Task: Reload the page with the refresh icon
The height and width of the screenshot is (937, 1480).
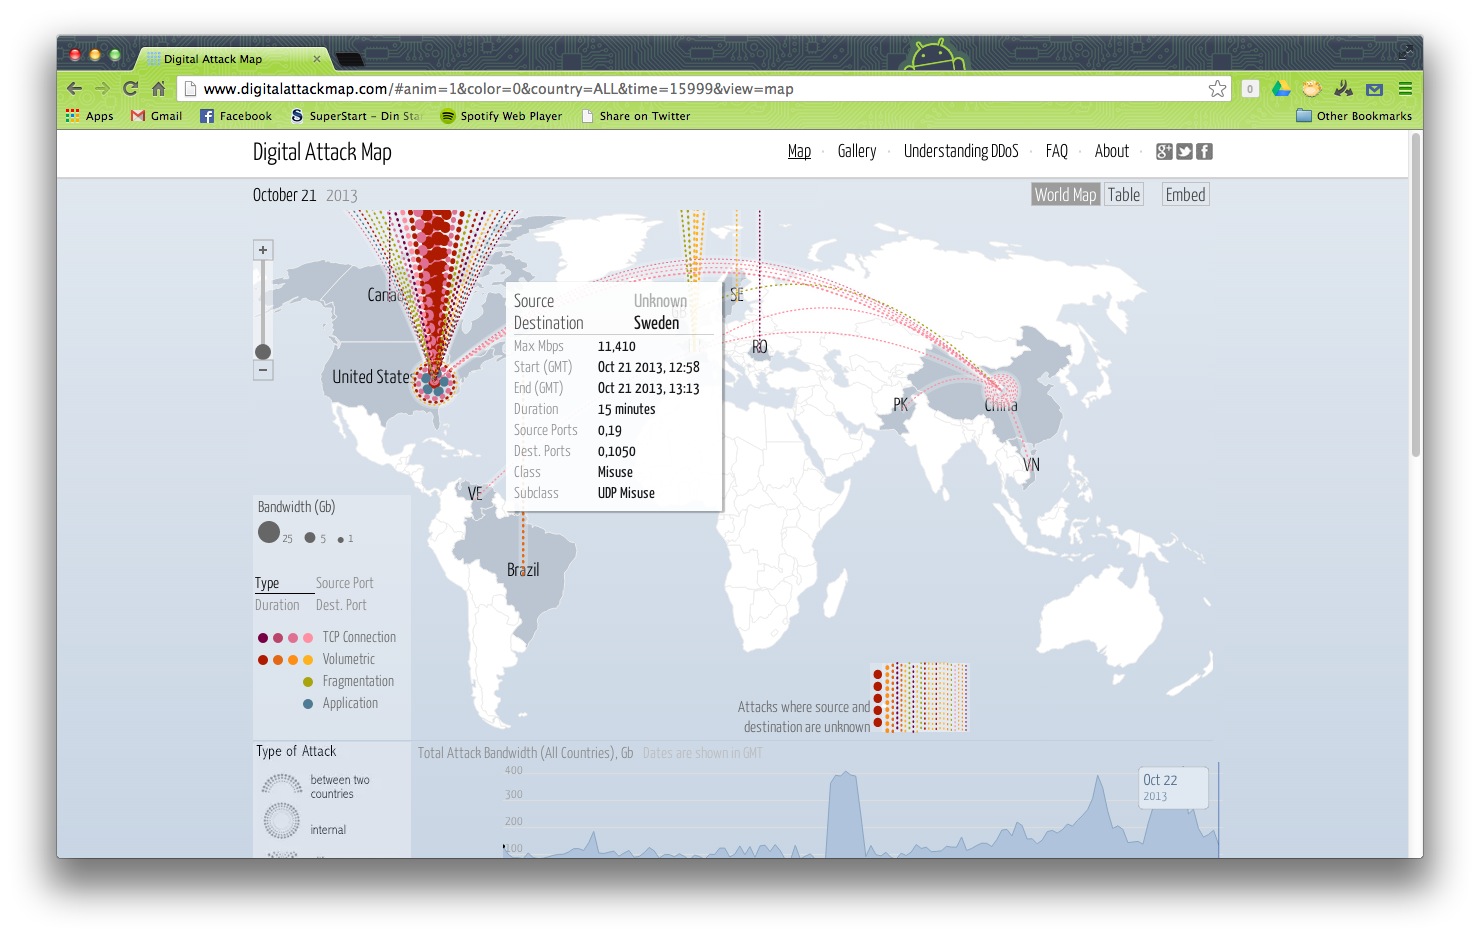Action: (x=130, y=88)
